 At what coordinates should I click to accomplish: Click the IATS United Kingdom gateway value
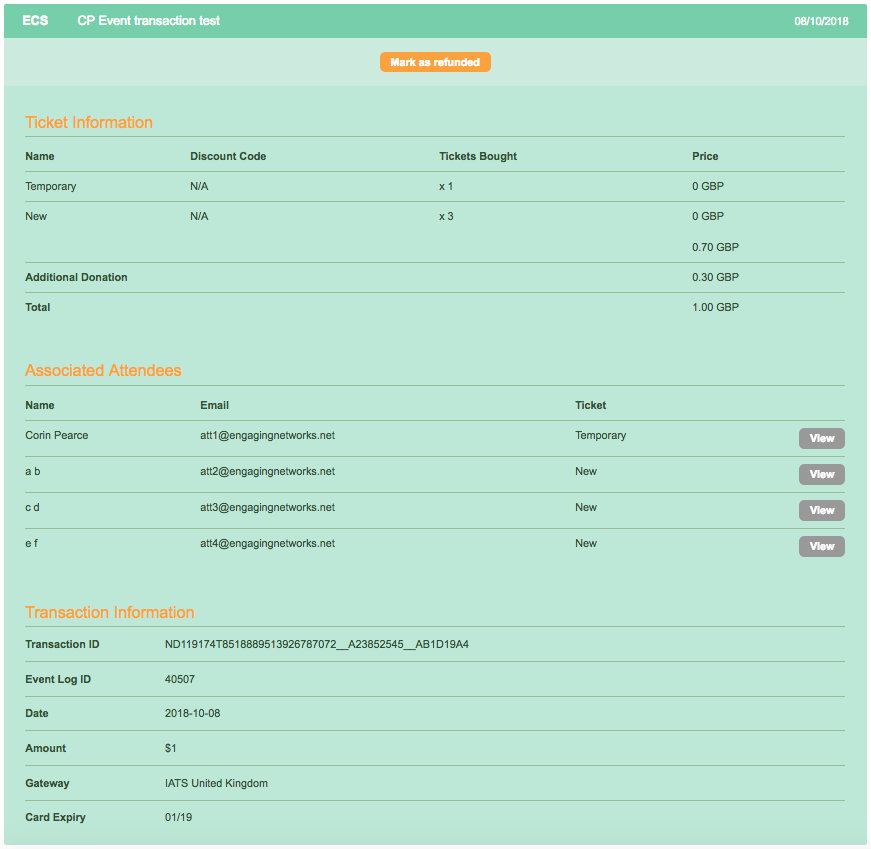[x=216, y=784]
